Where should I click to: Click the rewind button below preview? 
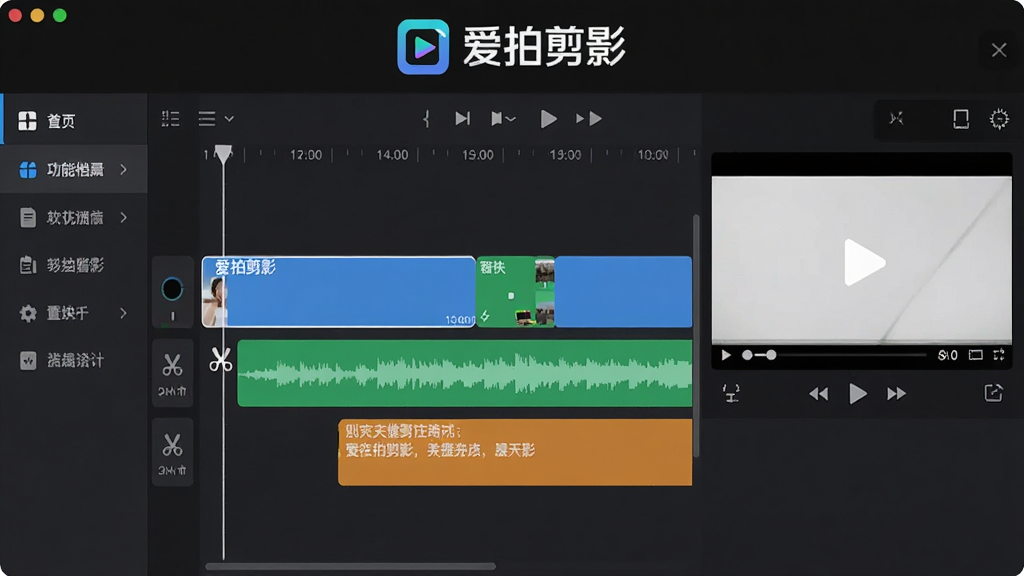pos(818,394)
